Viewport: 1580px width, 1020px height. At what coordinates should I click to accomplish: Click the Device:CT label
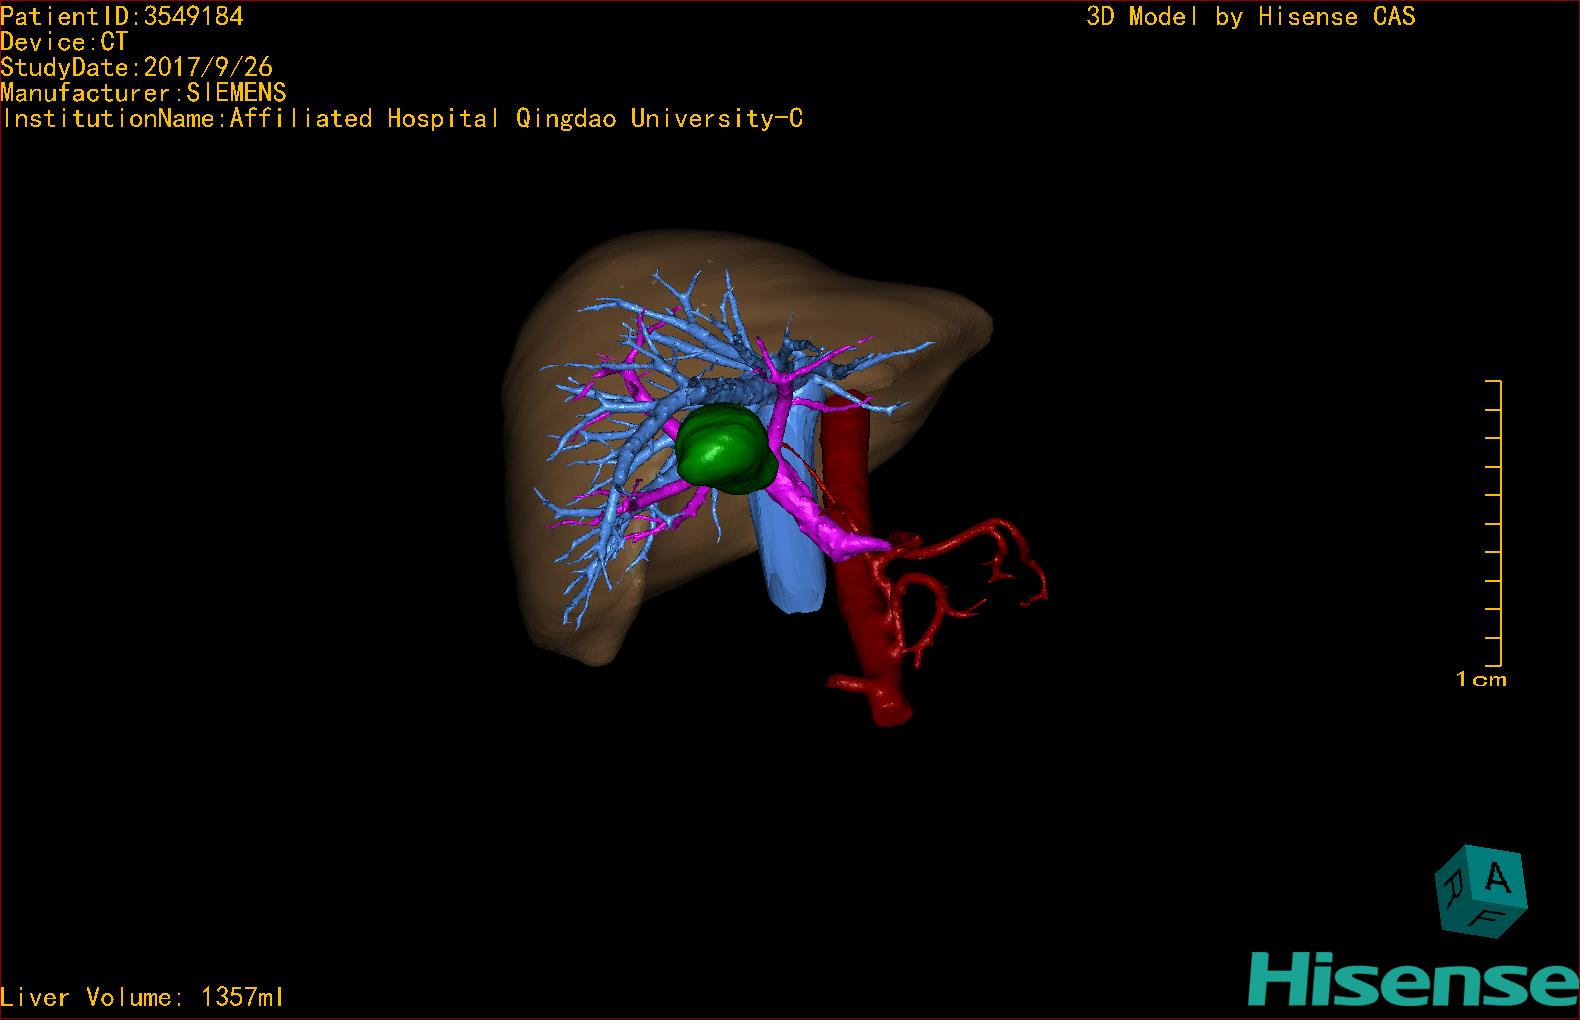point(64,42)
